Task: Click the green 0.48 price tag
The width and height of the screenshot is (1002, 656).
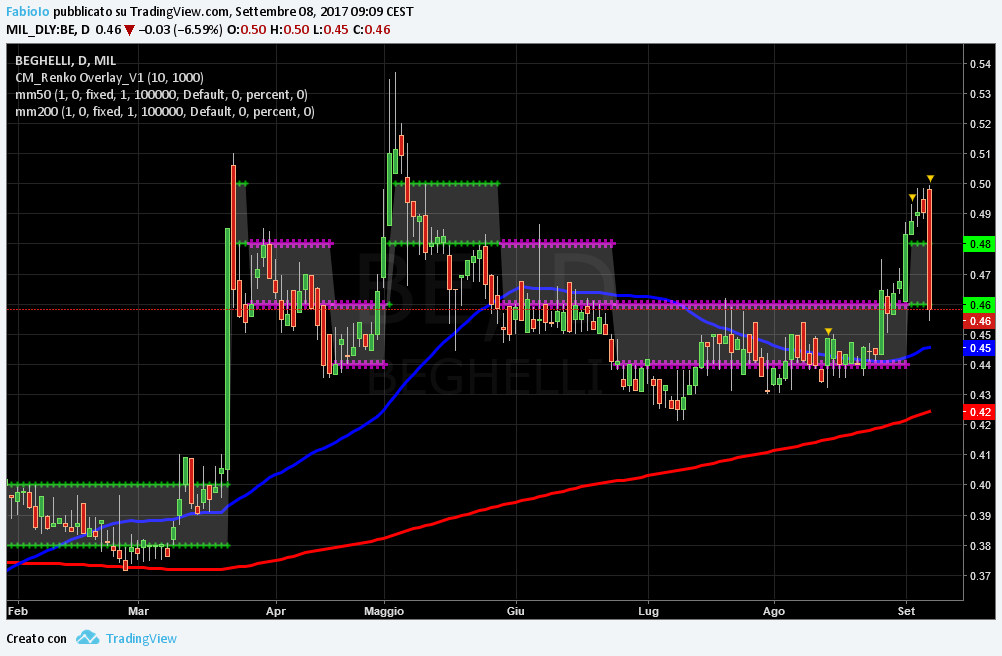Action: 980,244
